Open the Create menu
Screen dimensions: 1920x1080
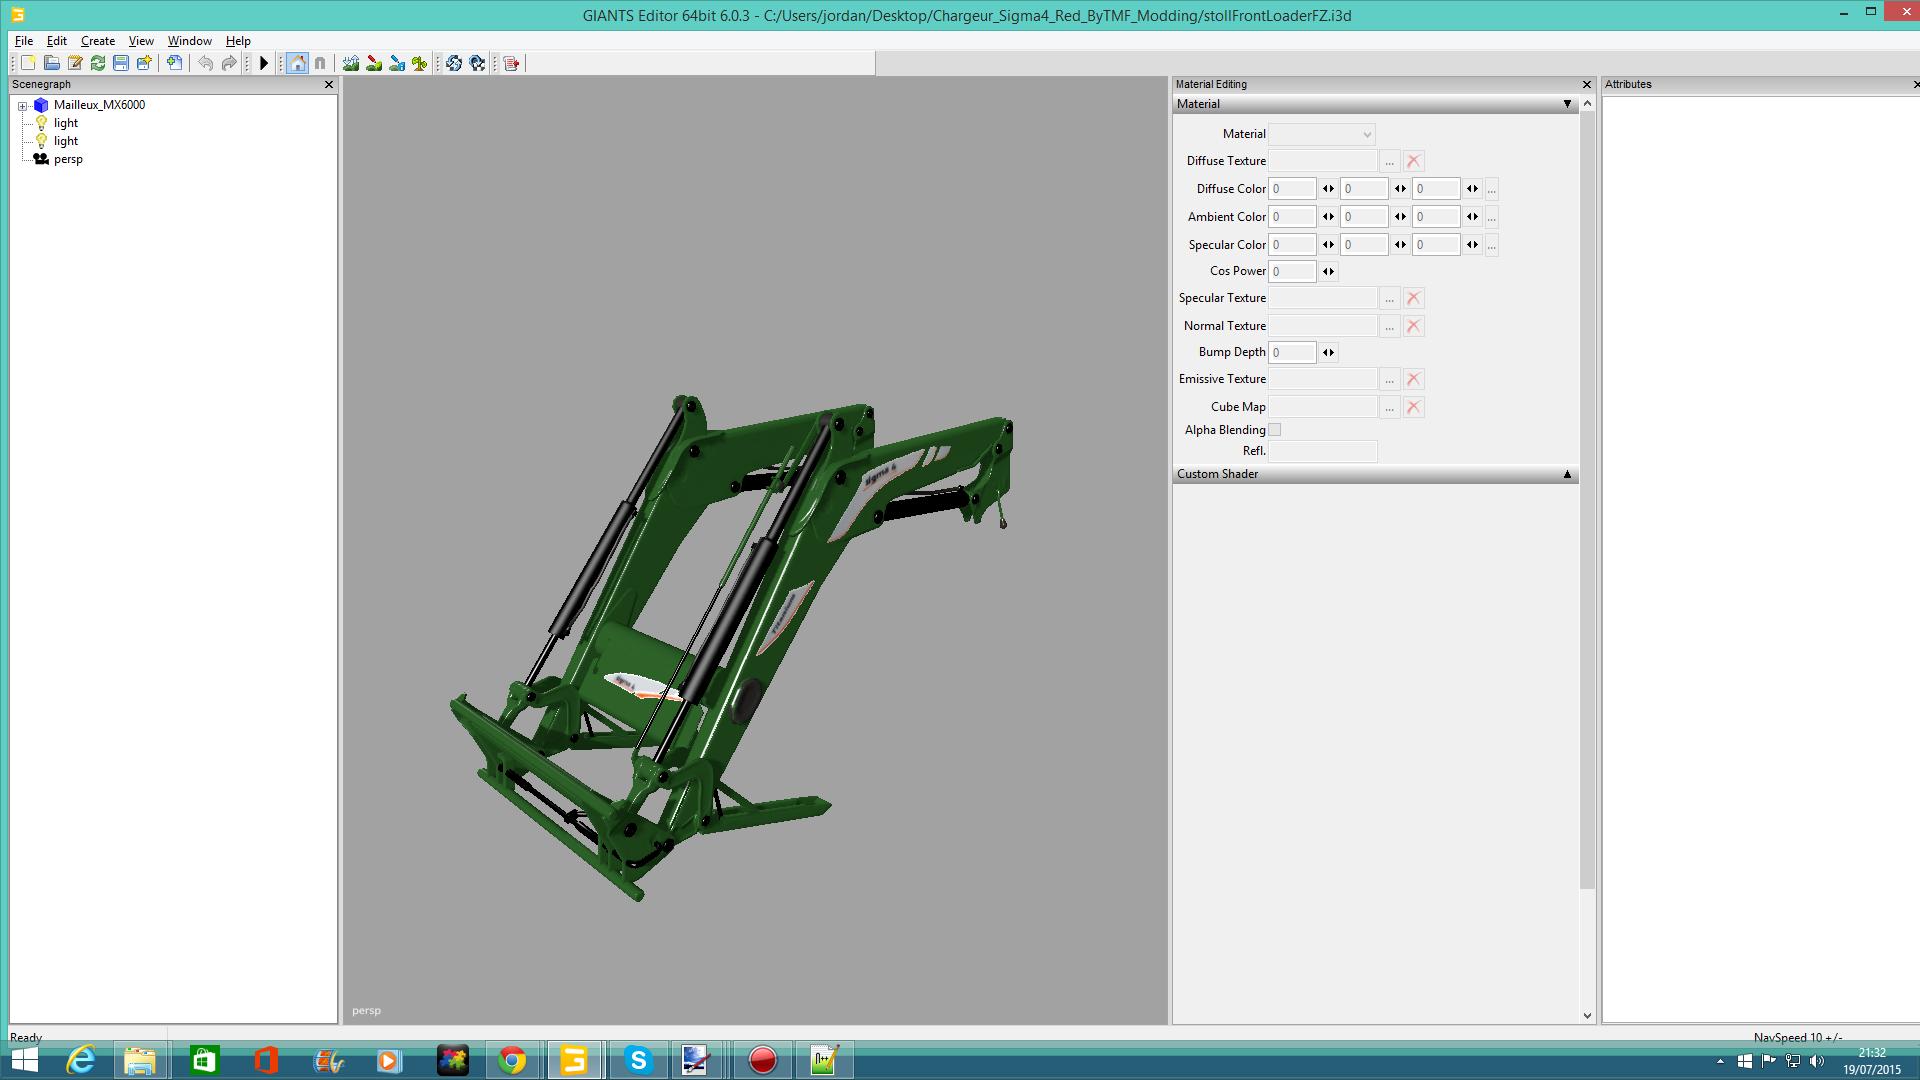[x=98, y=41]
